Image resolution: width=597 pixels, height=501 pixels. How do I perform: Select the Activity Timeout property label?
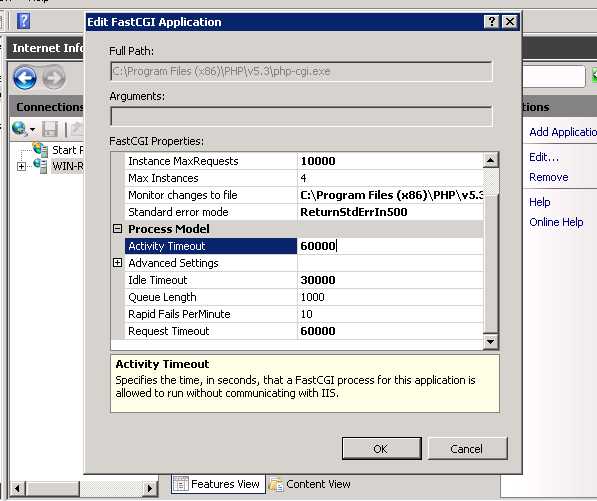tap(211, 246)
